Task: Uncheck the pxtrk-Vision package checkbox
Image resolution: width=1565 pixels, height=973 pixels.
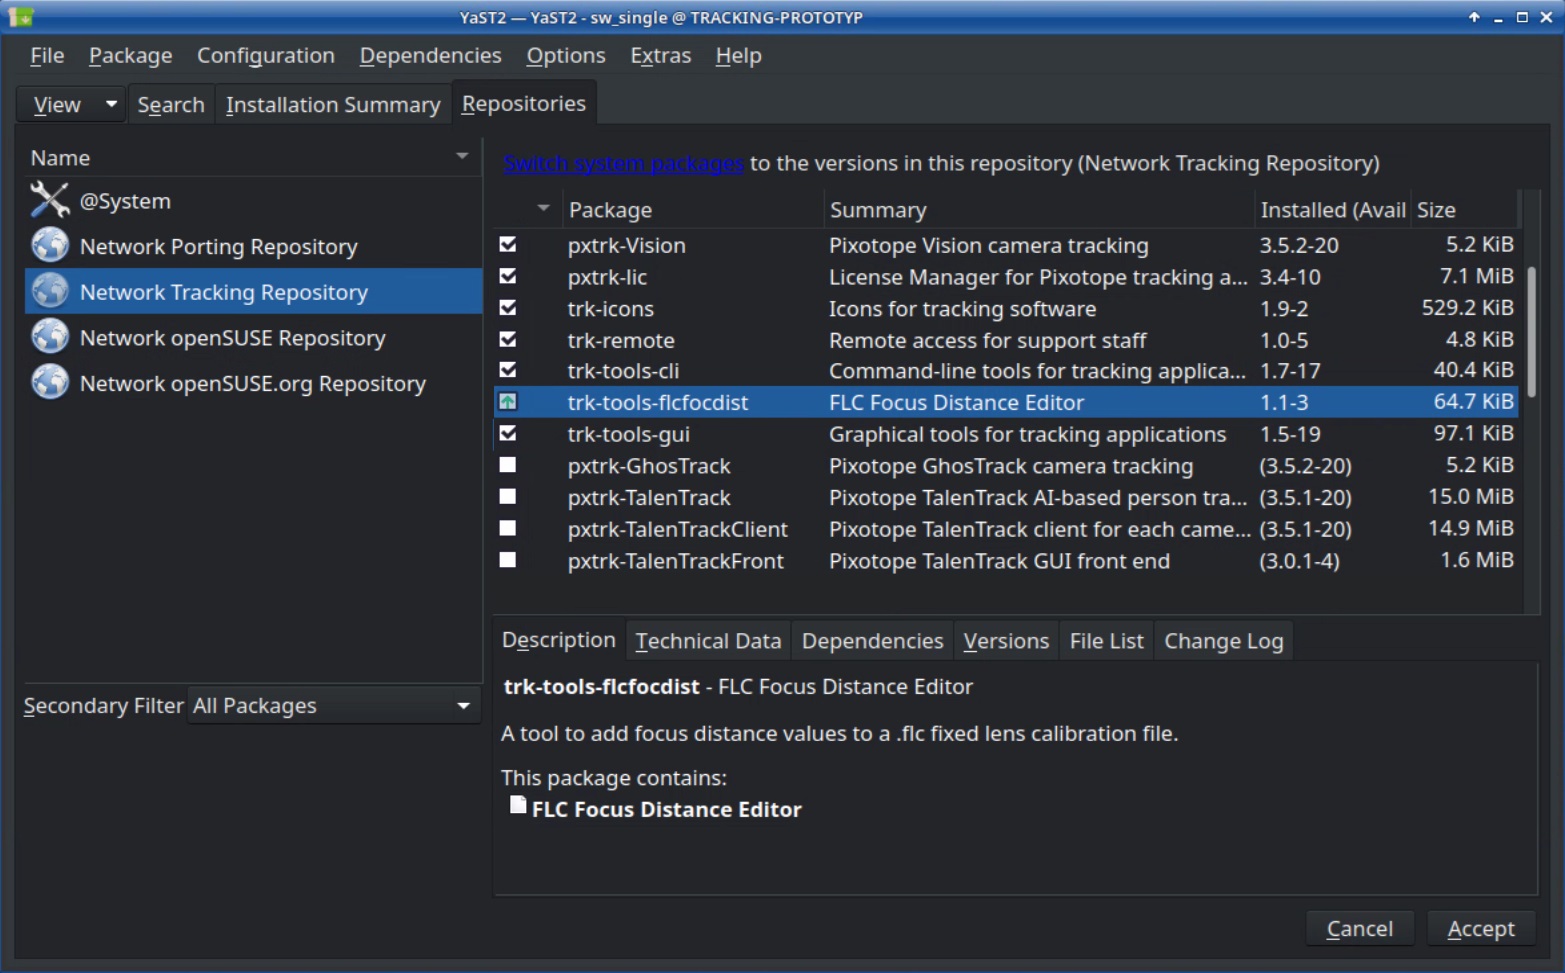Action: click(x=508, y=245)
